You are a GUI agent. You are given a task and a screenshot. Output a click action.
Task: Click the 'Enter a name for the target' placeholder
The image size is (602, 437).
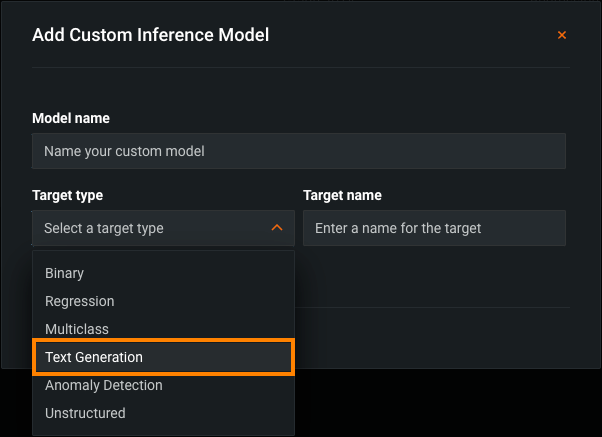(398, 228)
